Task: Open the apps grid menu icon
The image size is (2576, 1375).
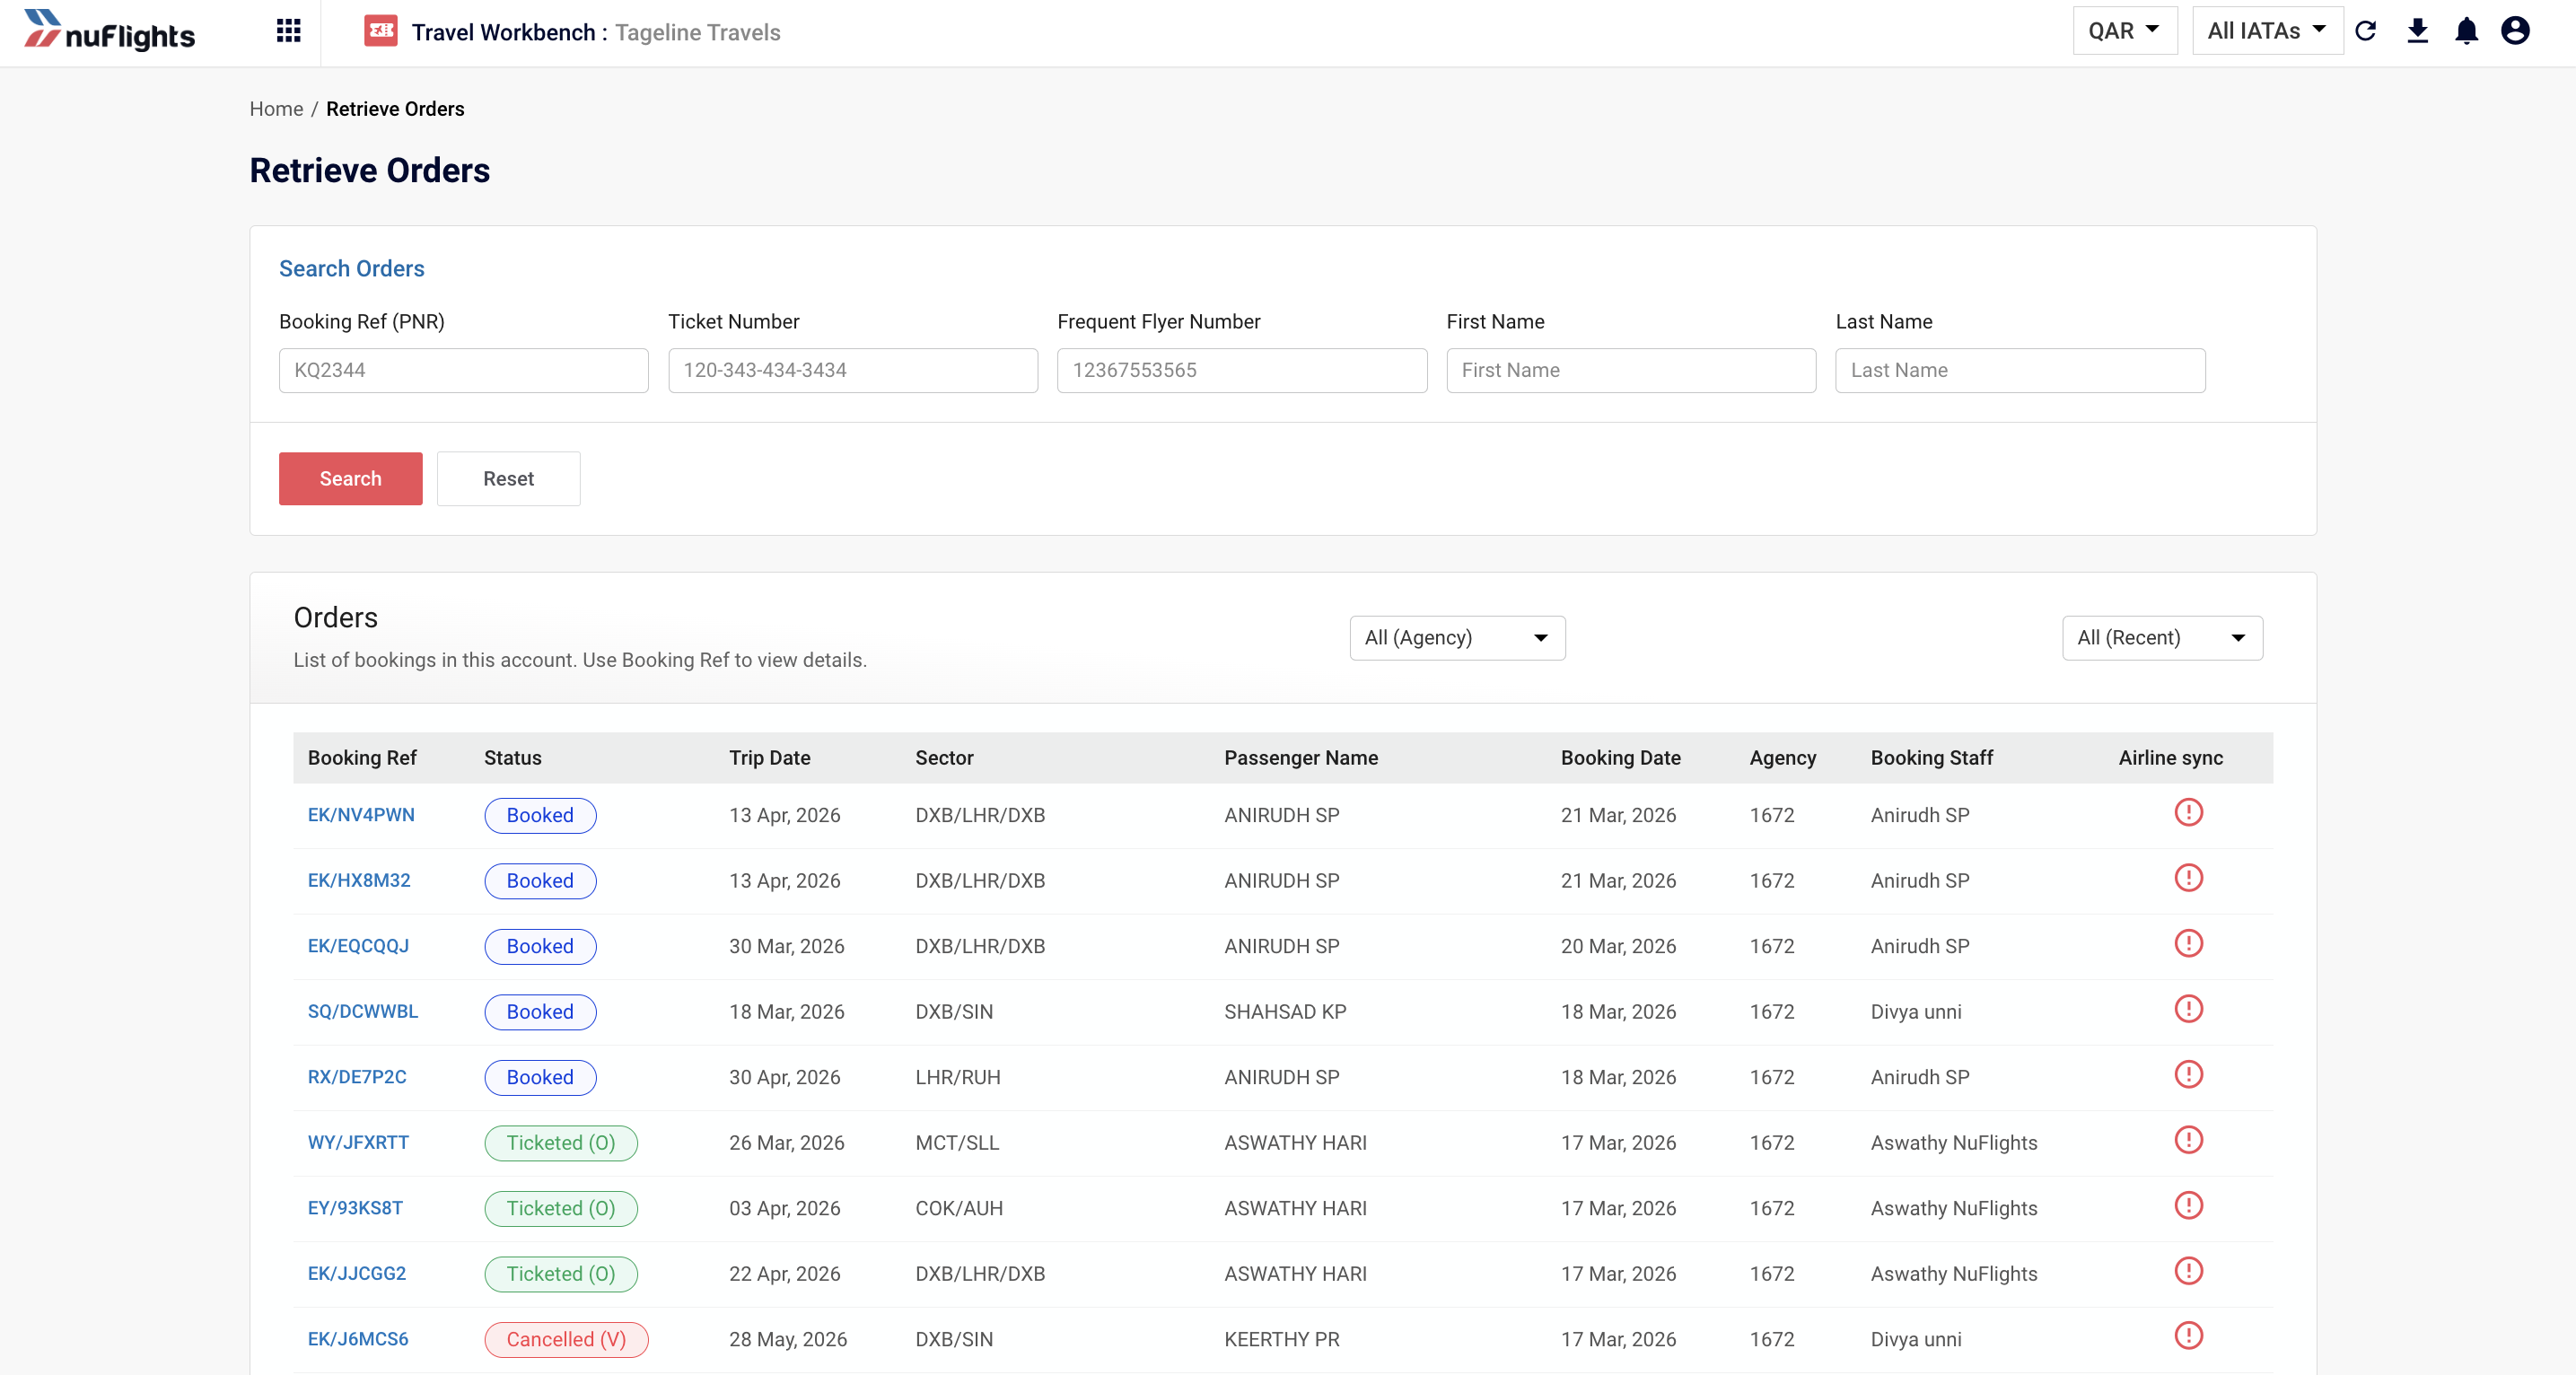Action: click(x=288, y=31)
